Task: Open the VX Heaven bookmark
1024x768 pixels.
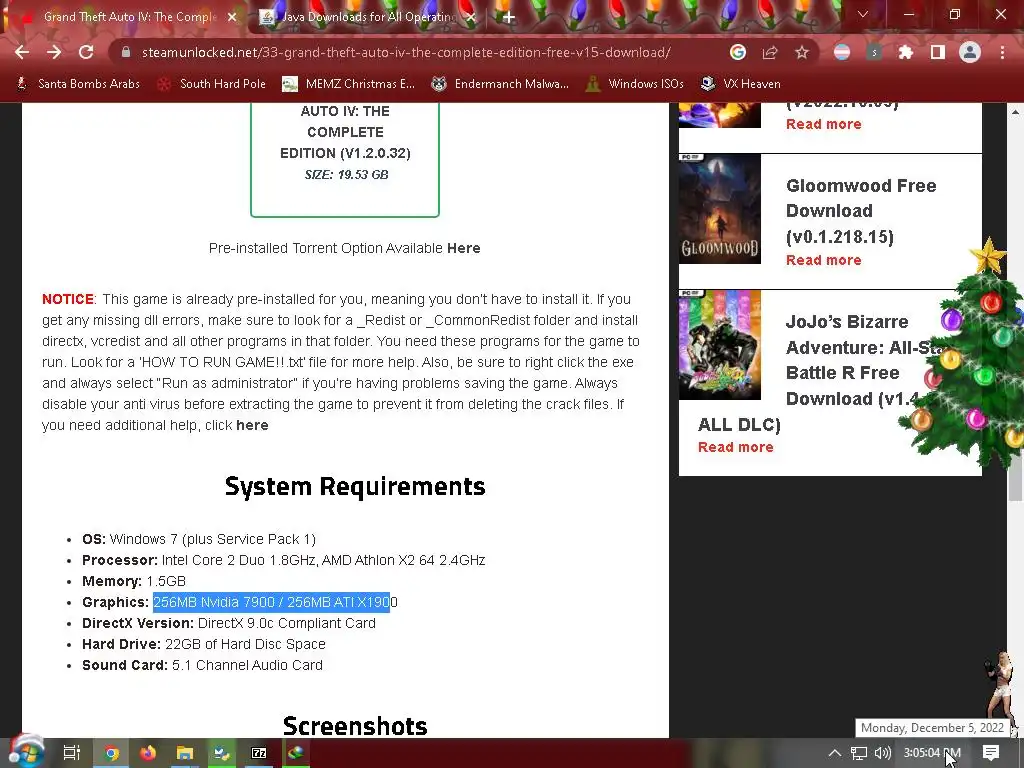Action: [x=741, y=84]
